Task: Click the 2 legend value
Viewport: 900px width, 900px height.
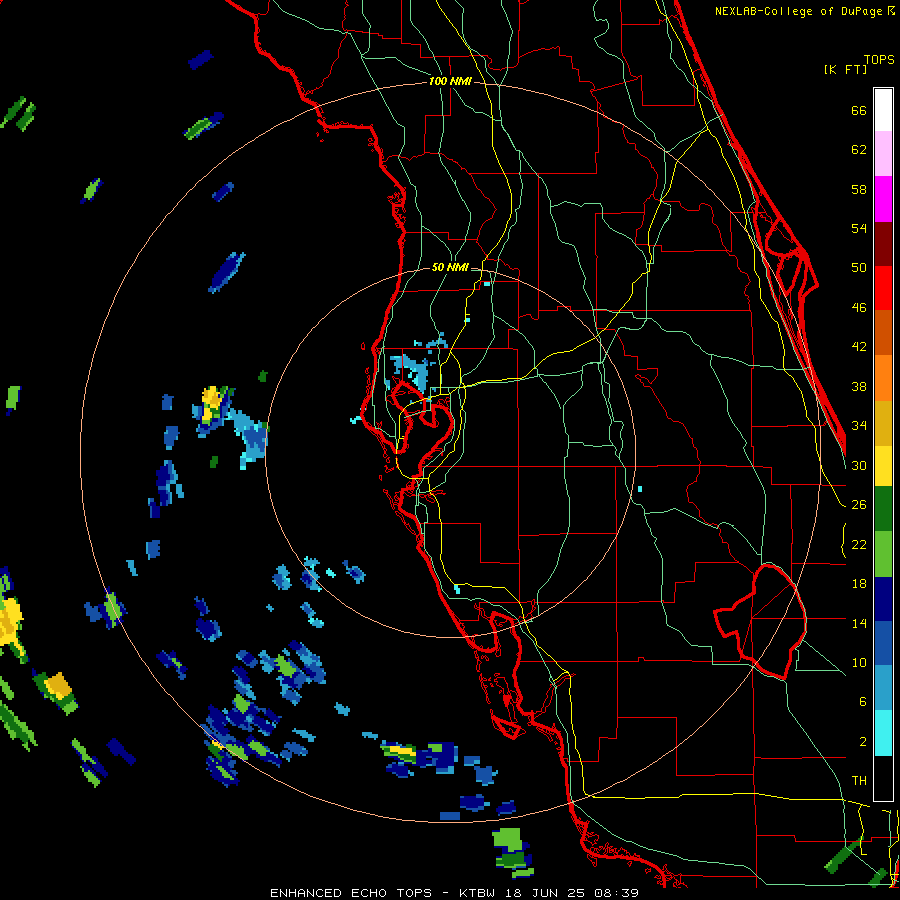Action: 863,741
